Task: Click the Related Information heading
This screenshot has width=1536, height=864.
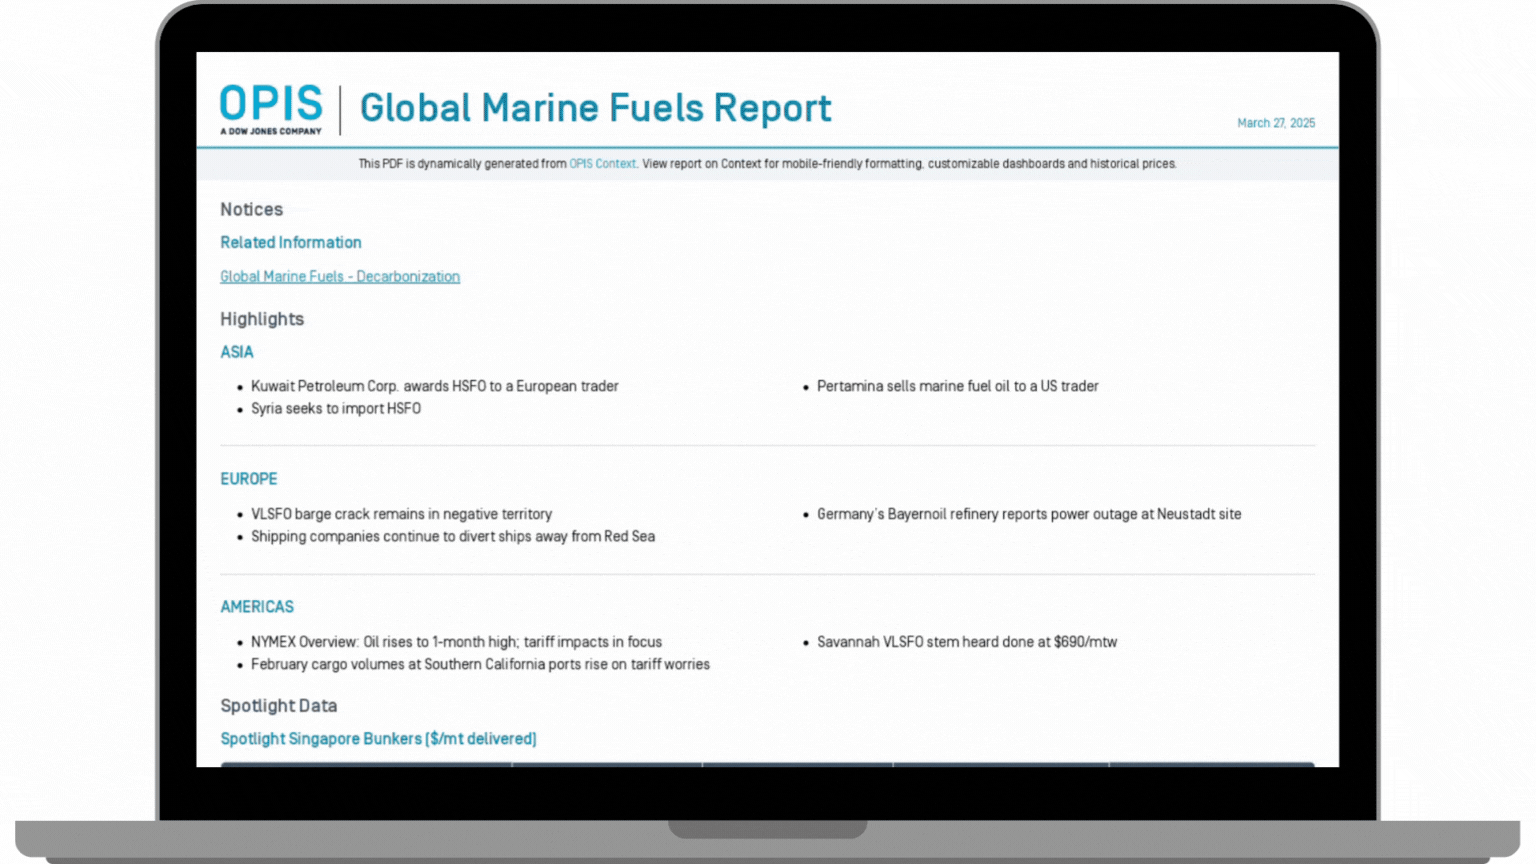Action: tap(291, 243)
